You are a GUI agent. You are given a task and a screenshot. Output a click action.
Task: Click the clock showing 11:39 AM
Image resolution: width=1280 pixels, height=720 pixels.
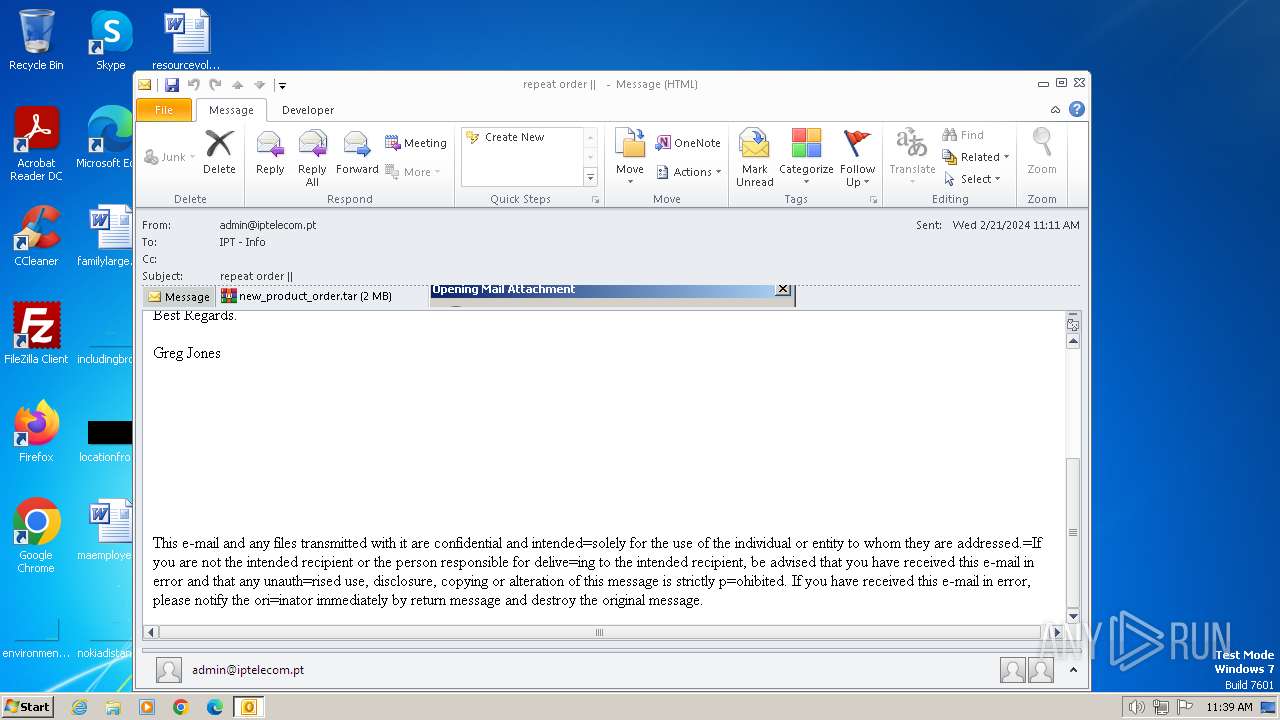tap(1229, 707)
